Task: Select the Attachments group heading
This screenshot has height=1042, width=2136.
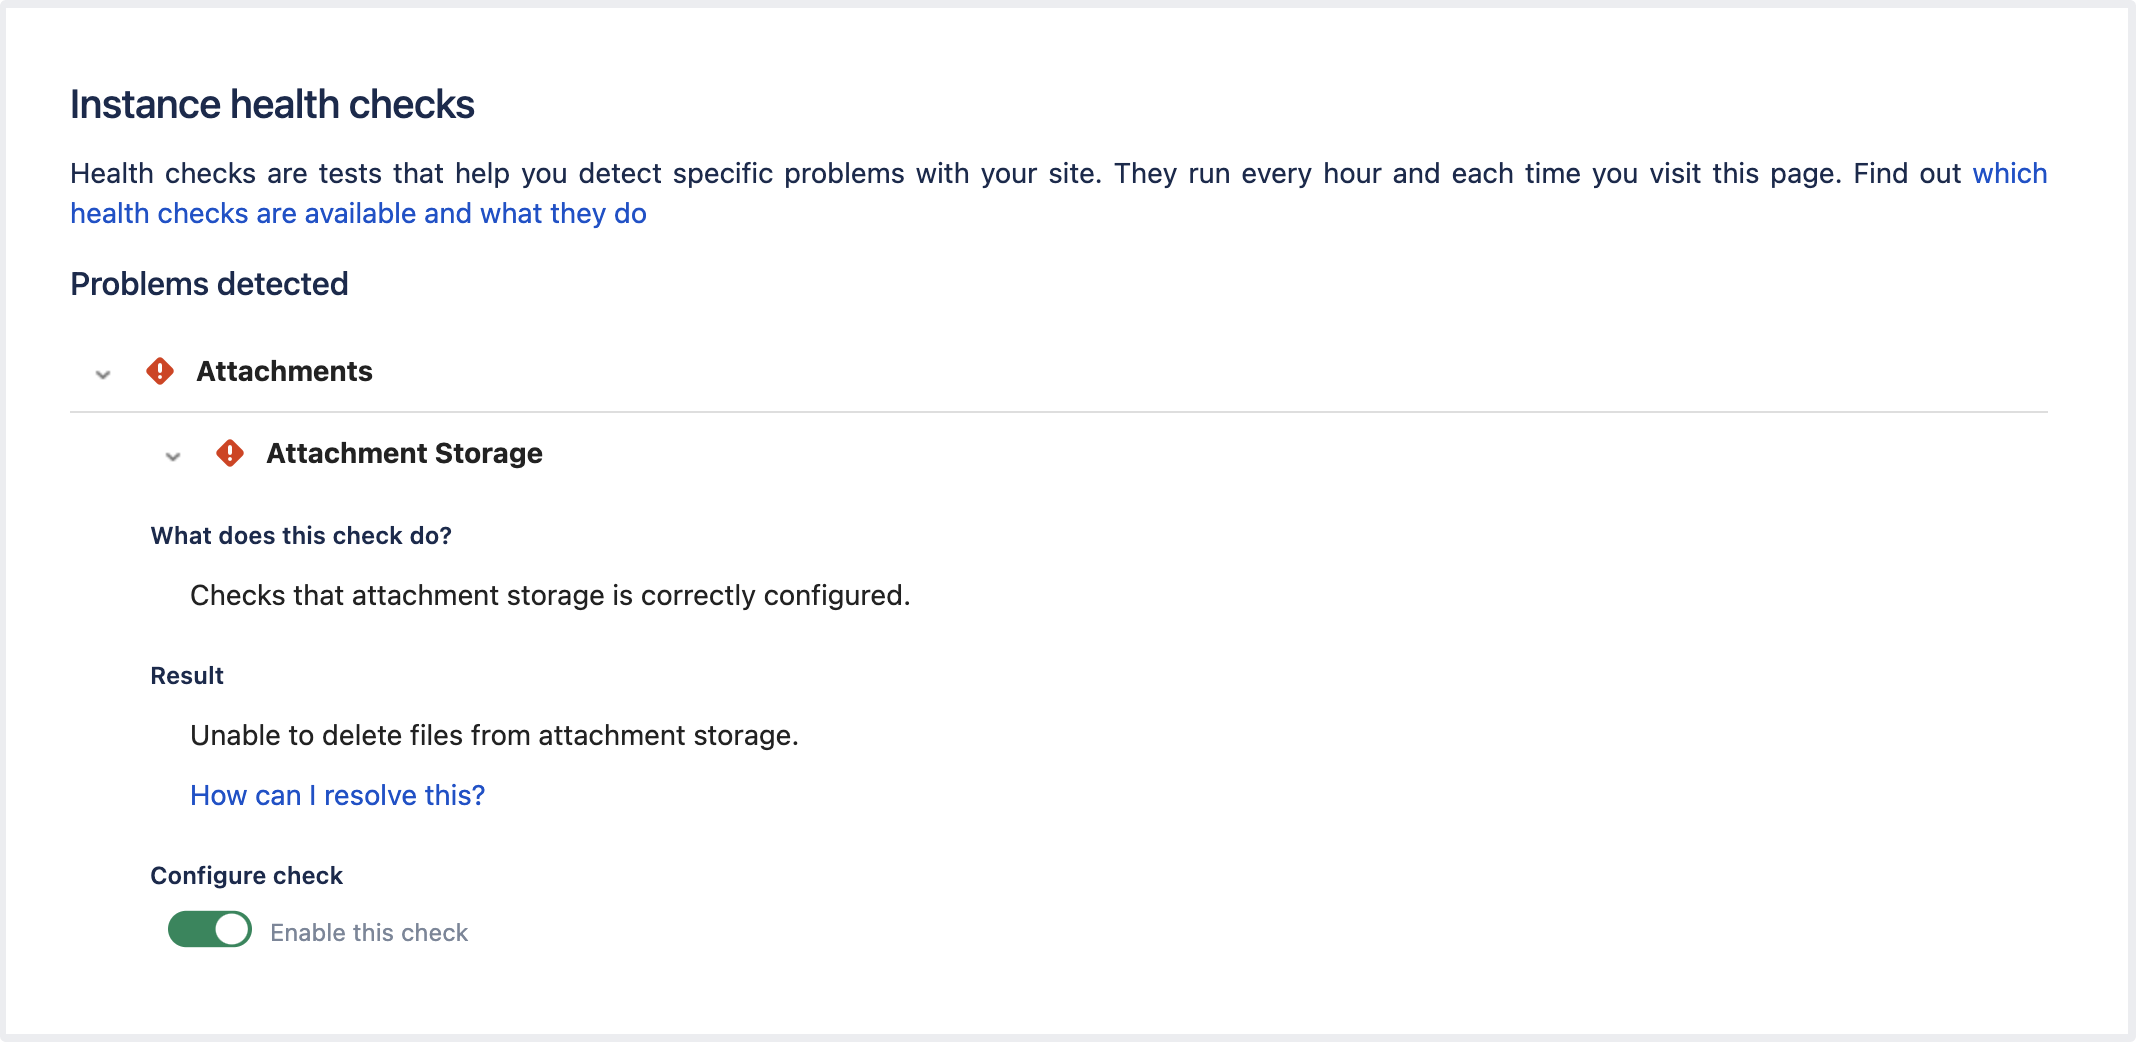Action: (284, 371)
